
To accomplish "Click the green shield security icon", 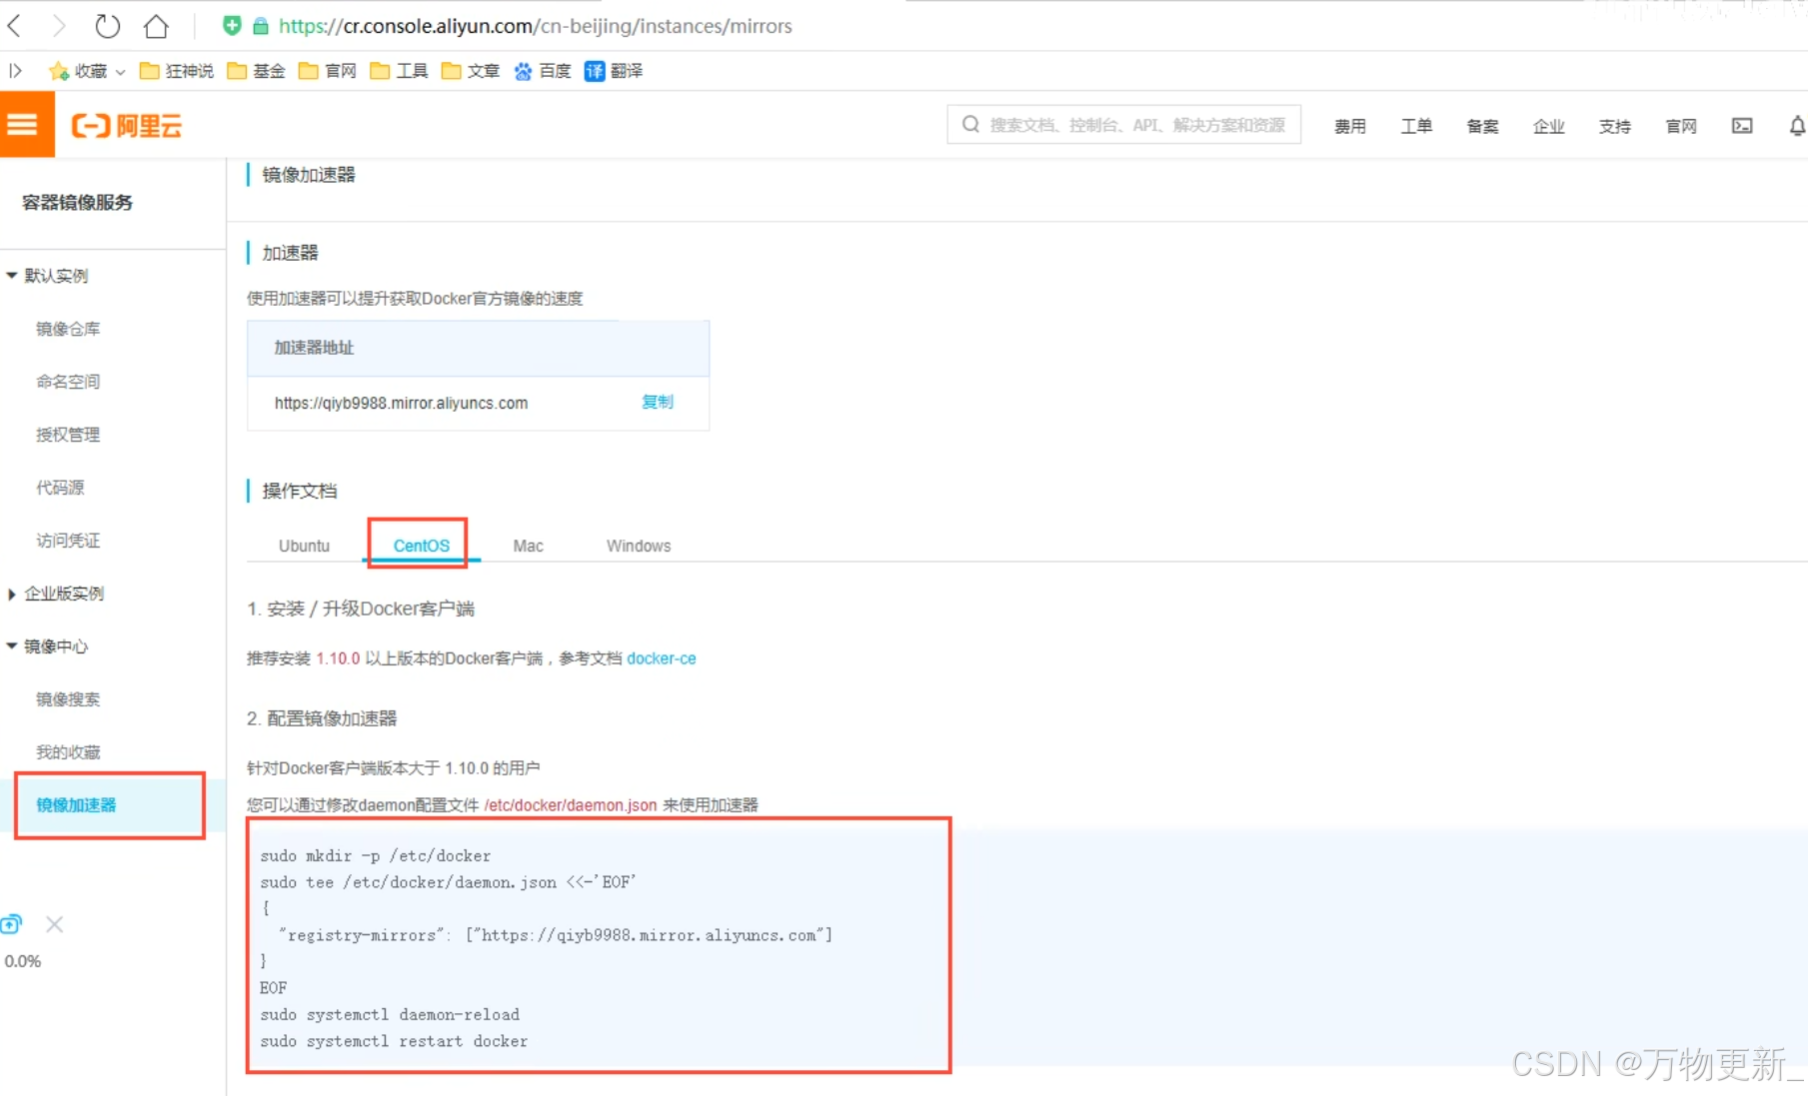I will (232, 25).
